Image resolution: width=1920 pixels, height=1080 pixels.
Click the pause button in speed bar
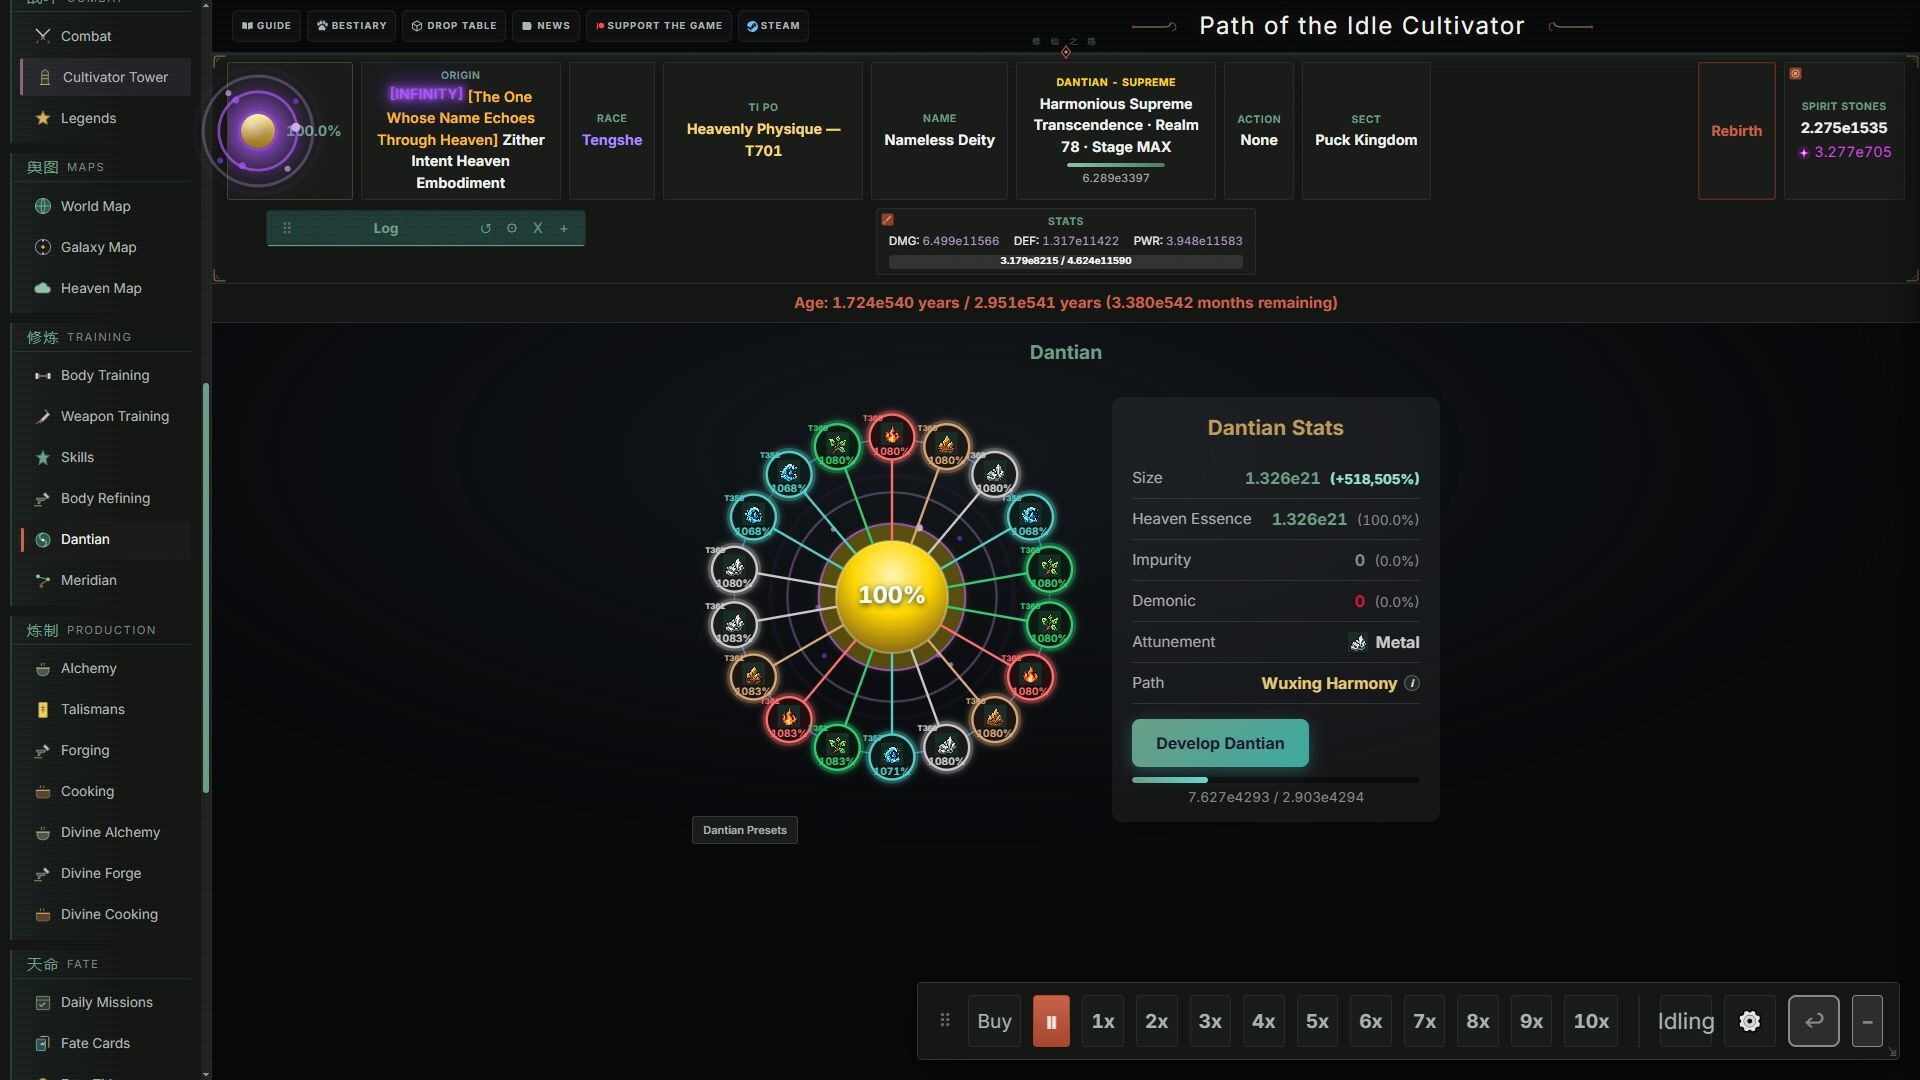point(1051,1021)
